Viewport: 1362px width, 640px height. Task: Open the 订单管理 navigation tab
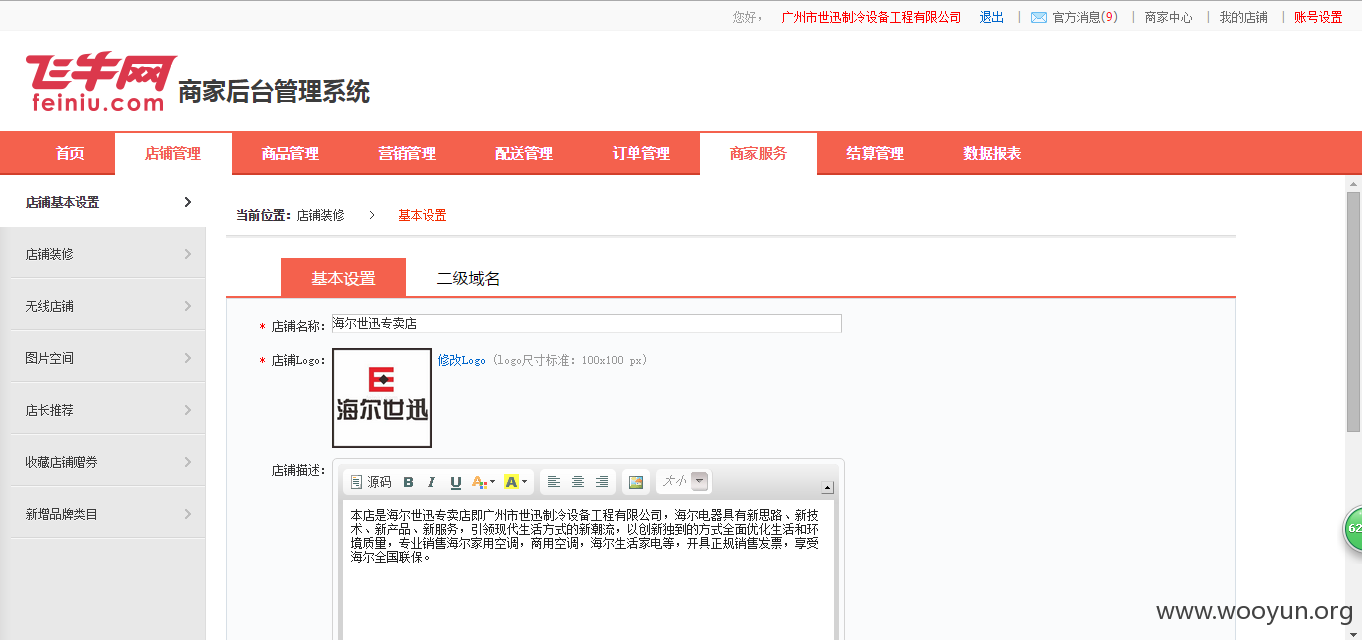(641, 153)
